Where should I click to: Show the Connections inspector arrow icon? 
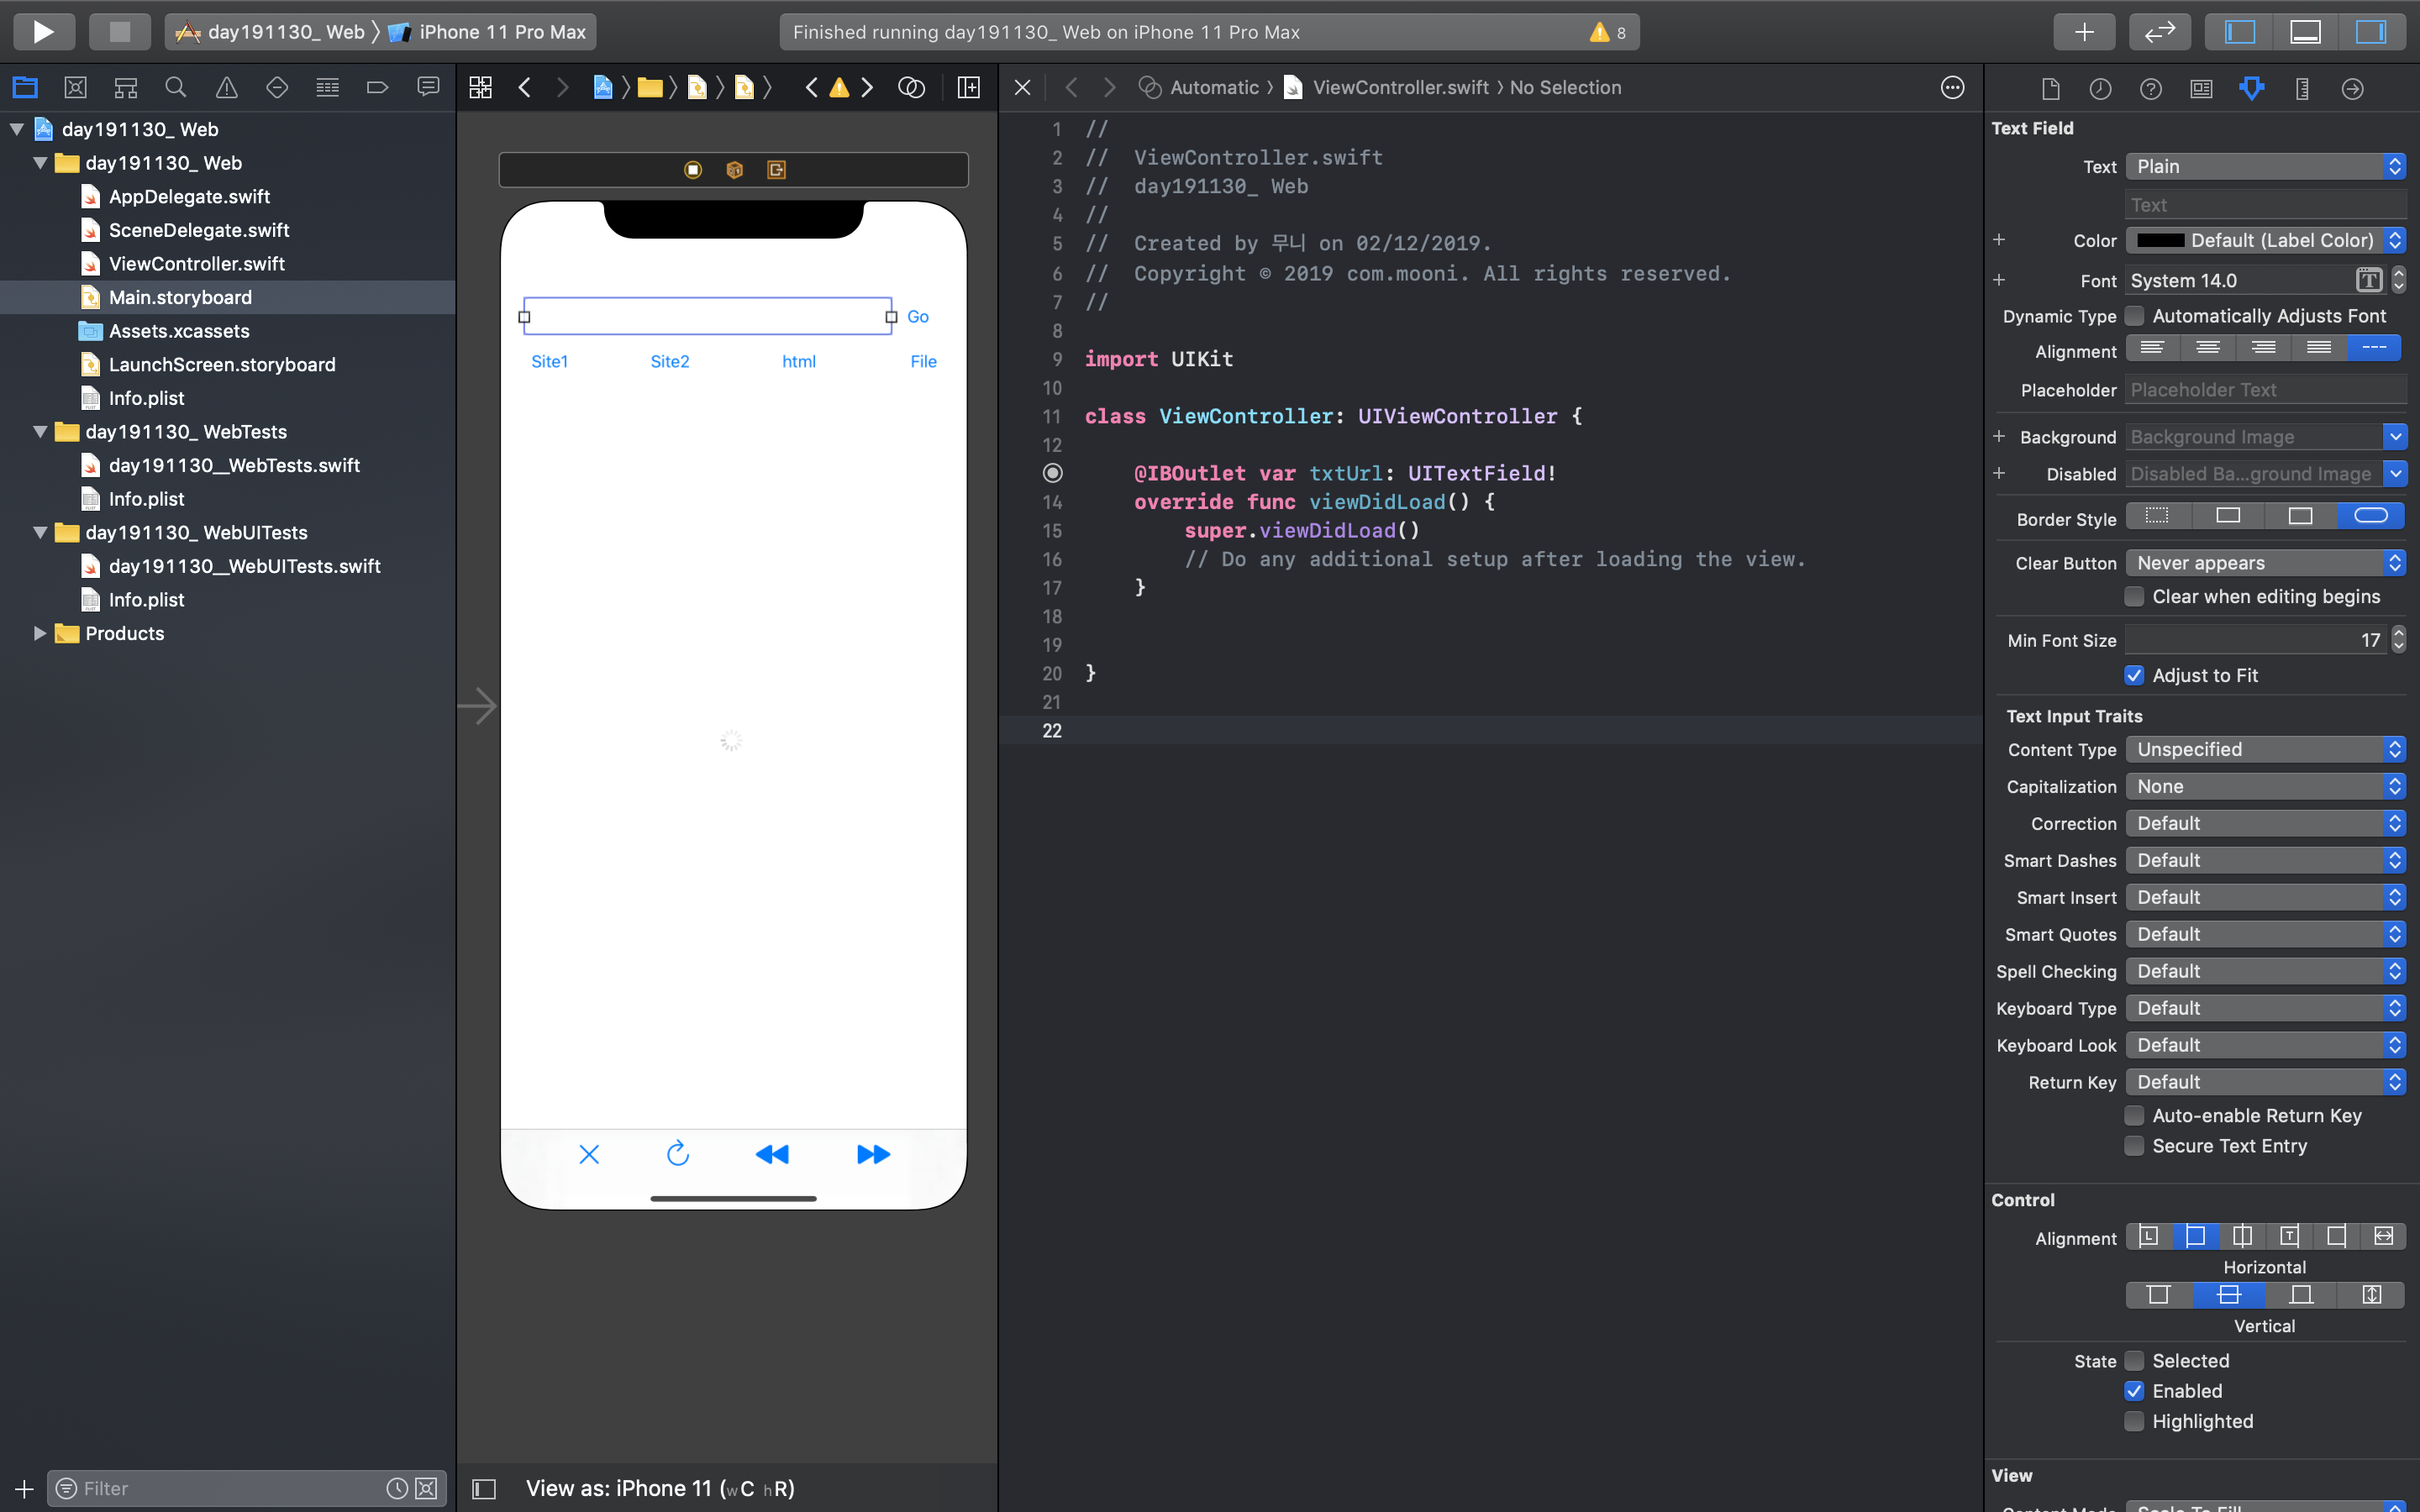click(2352, 88)
